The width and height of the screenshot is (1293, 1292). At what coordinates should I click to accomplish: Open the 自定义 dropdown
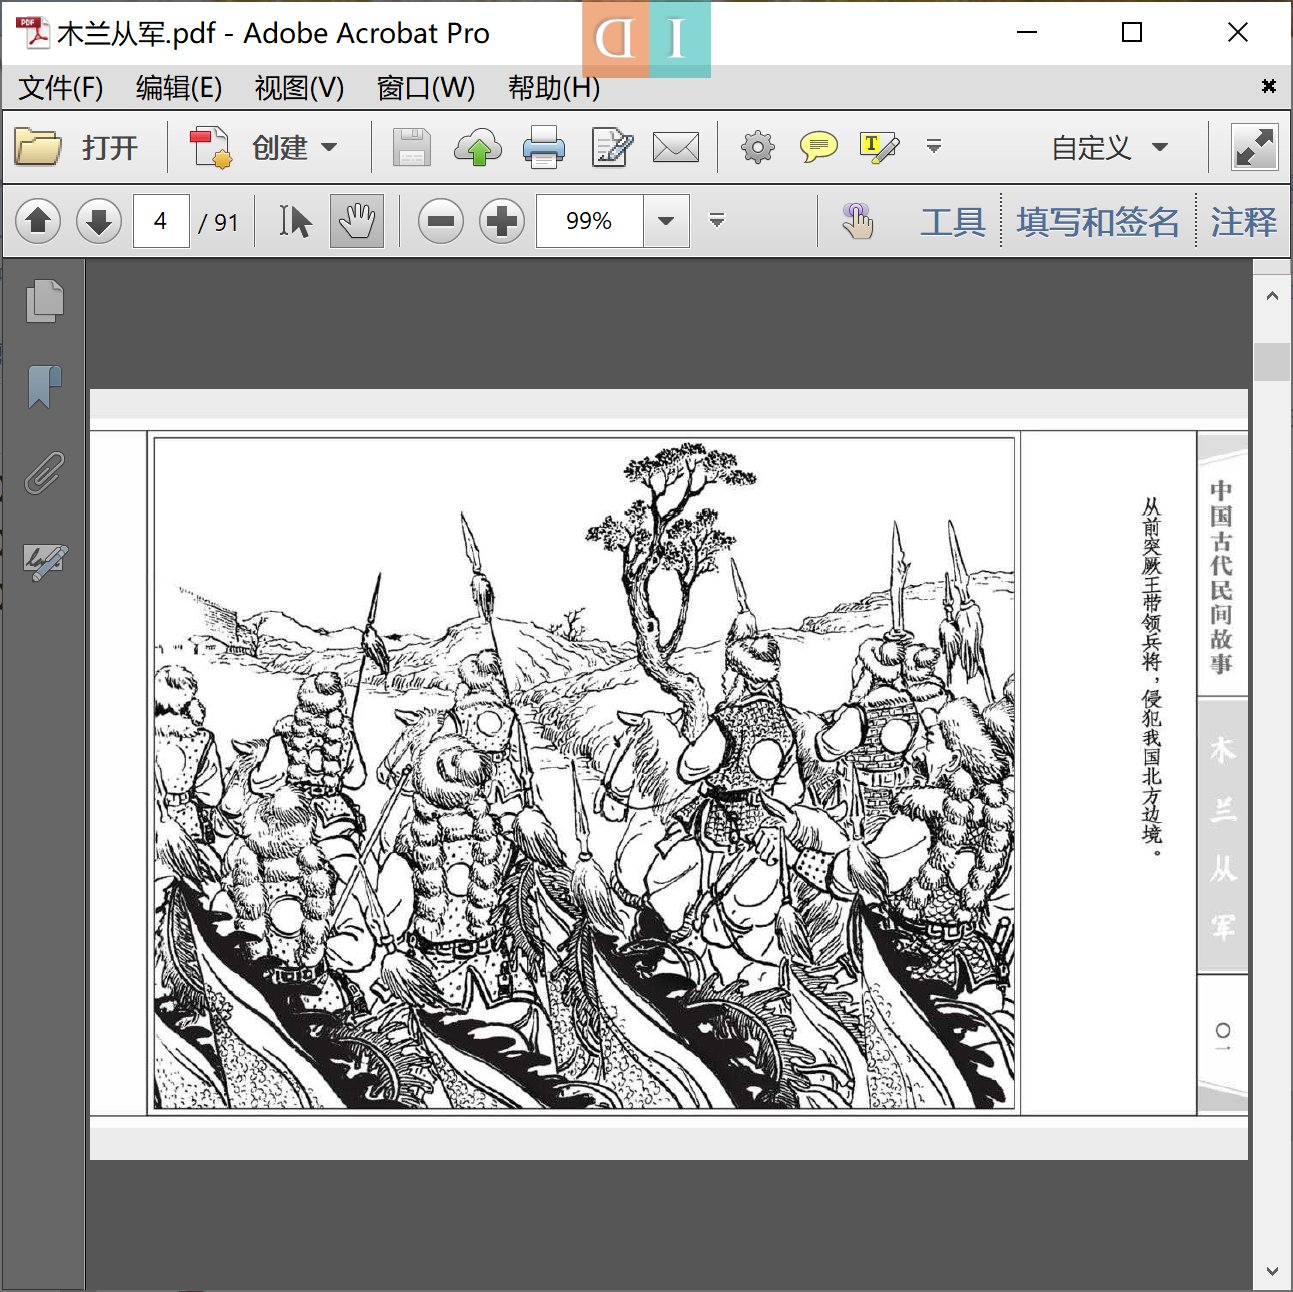click(1109, 147)
